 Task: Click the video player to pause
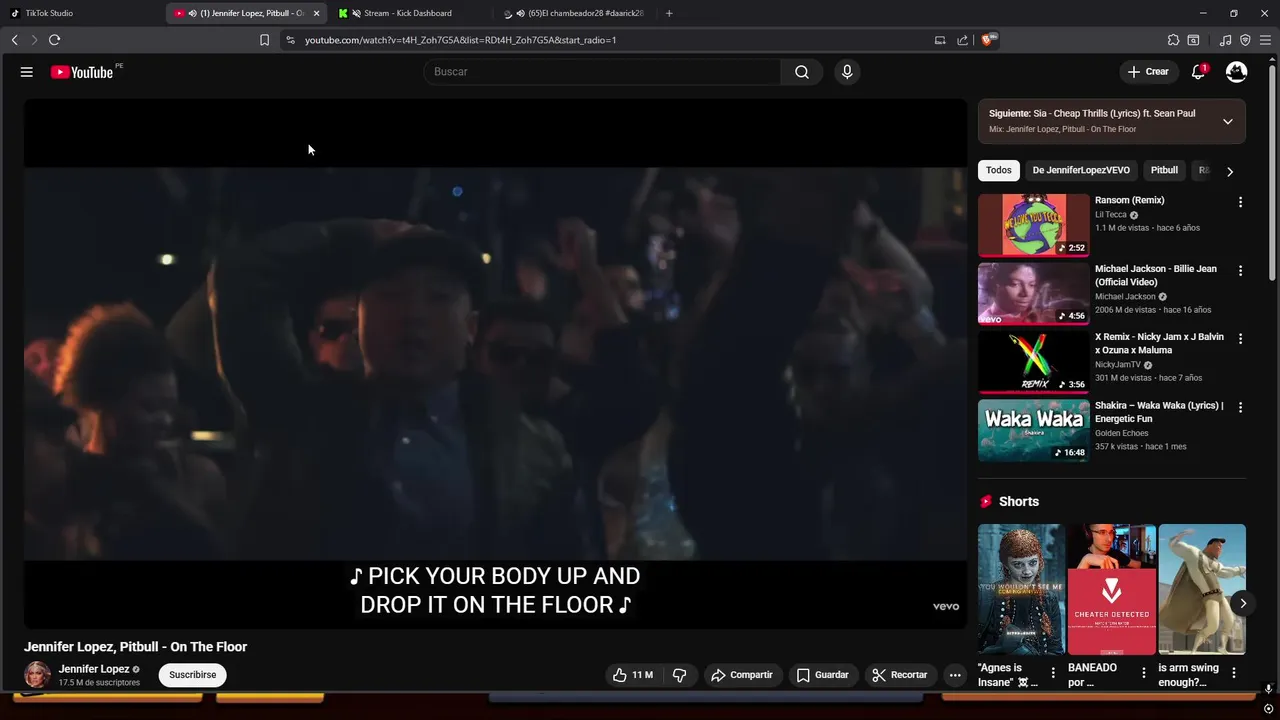(495, 363)
